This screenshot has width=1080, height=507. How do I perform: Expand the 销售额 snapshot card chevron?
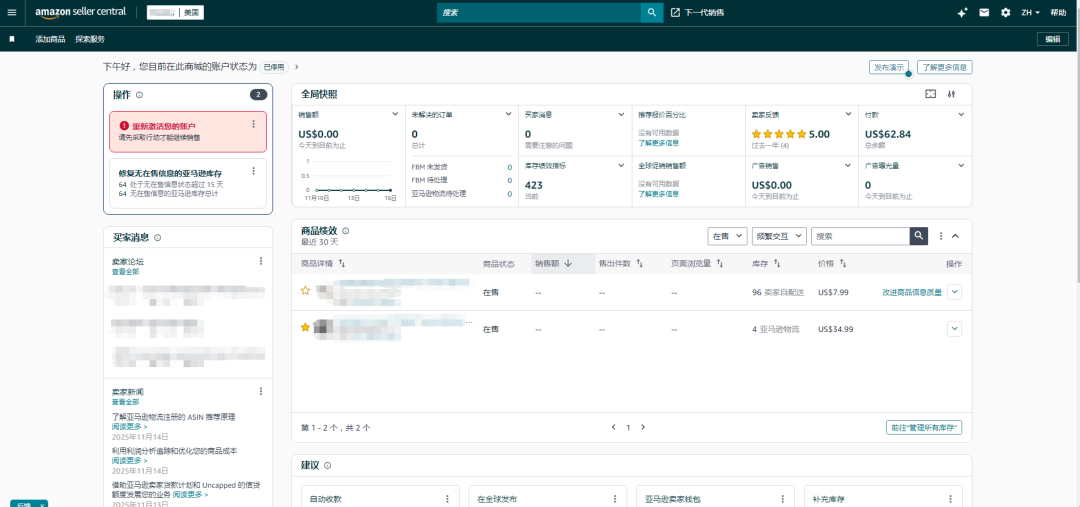tap(395, 114)
